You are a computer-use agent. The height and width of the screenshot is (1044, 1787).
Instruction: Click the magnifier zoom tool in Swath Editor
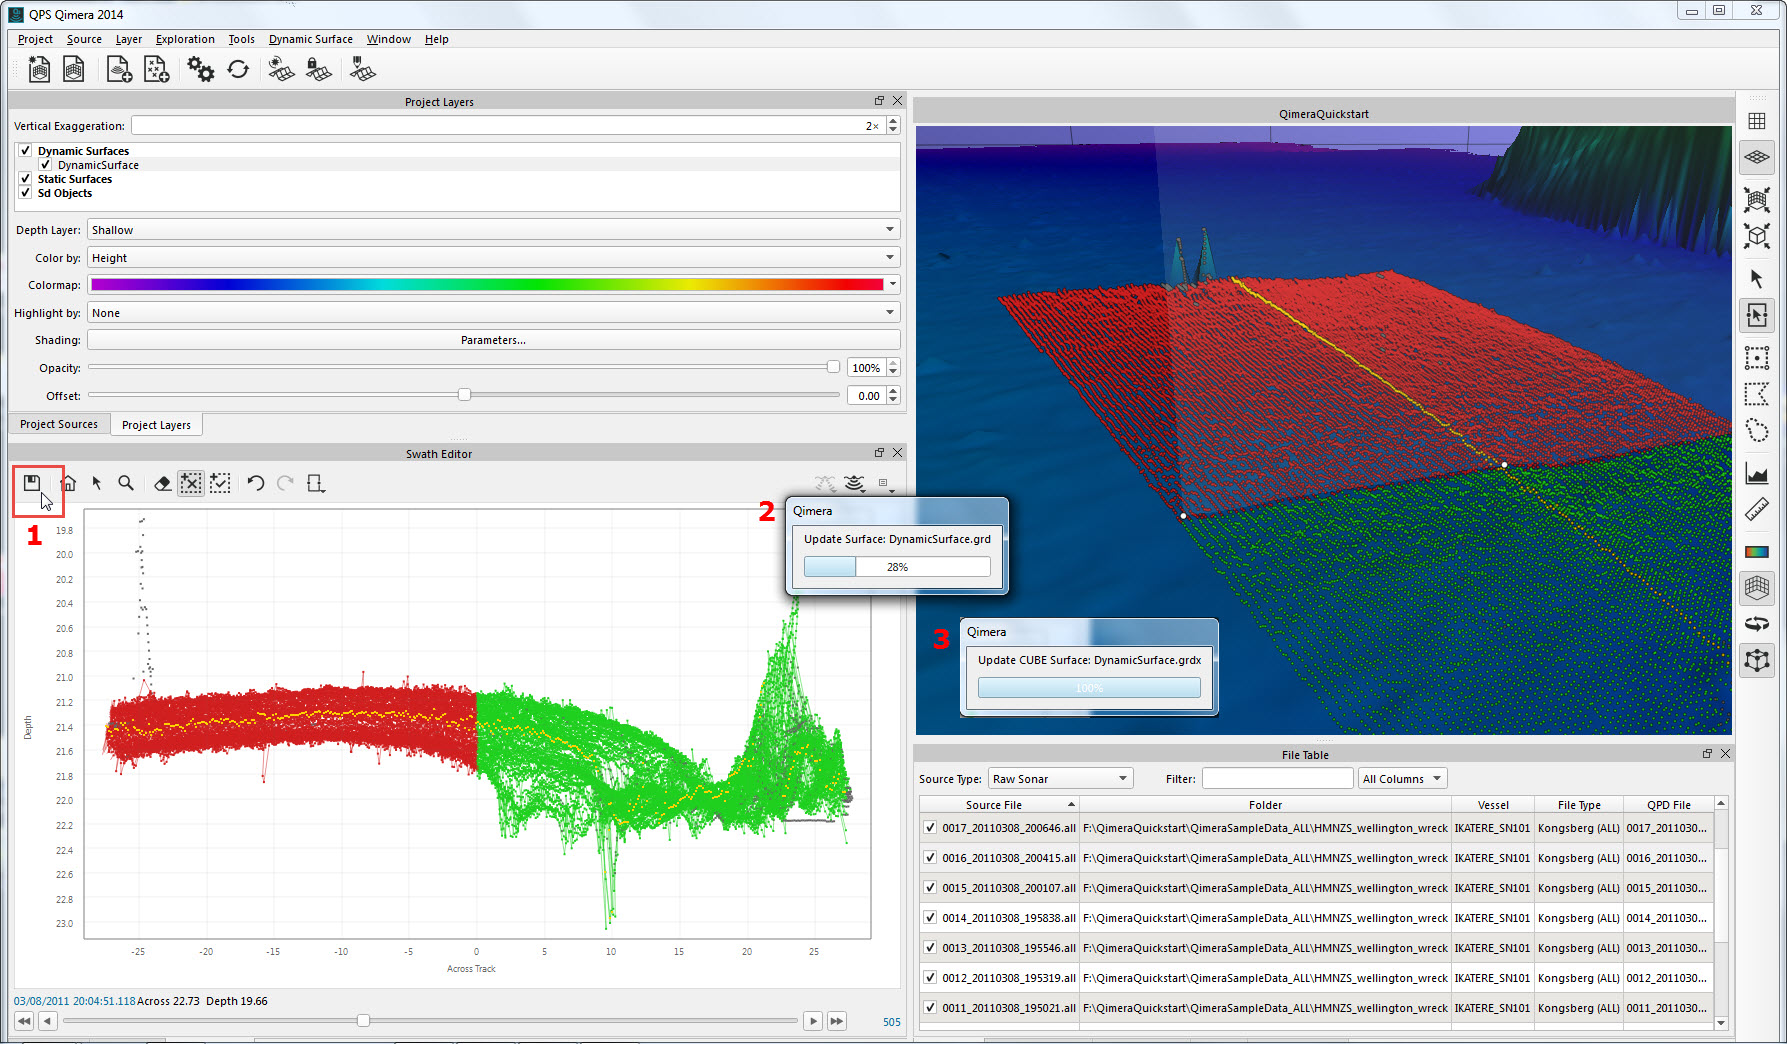[126, 483]
